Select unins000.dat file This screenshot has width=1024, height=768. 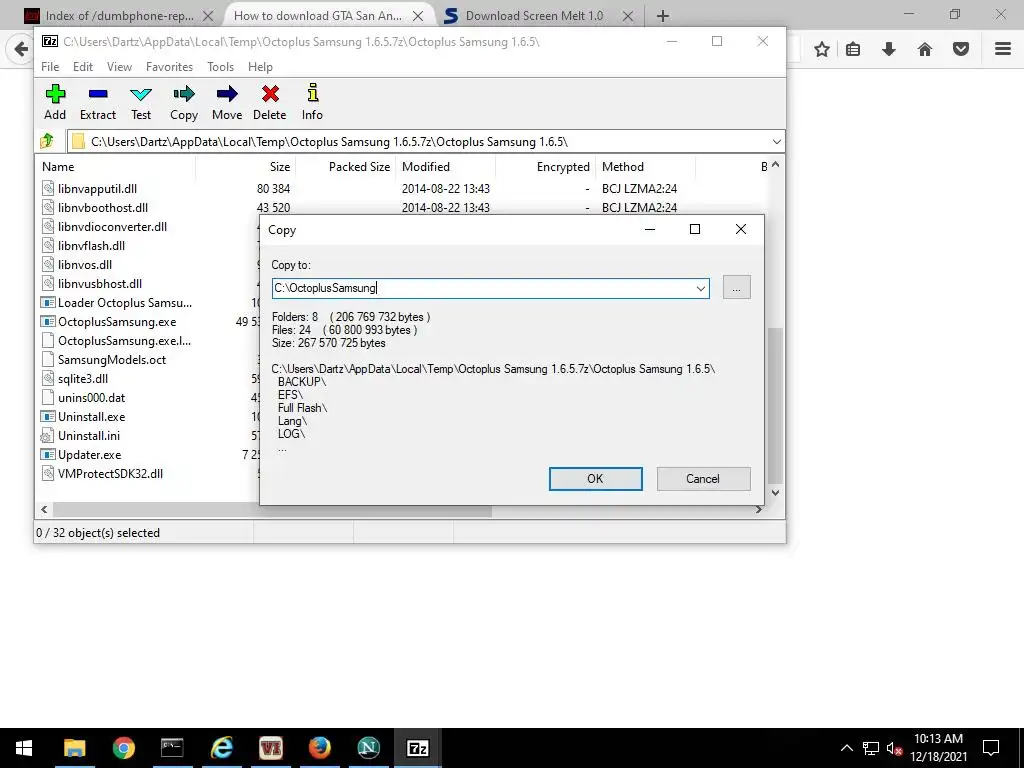[x=91, y=397]
